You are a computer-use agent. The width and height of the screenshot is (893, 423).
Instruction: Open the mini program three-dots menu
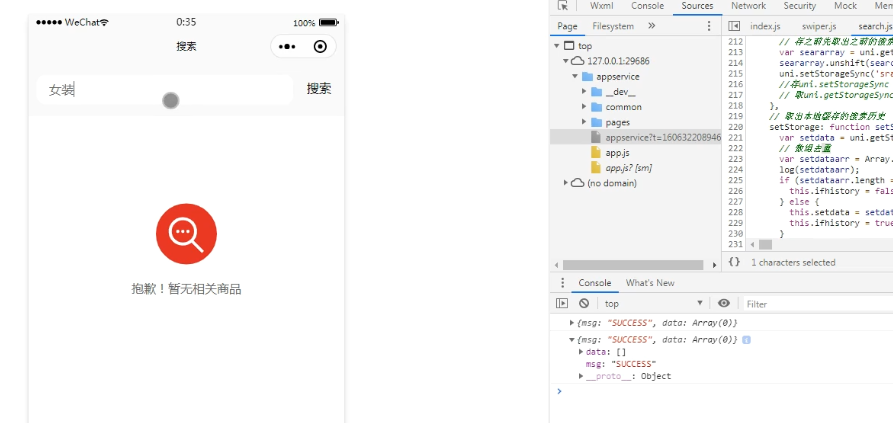click(287, 47)
